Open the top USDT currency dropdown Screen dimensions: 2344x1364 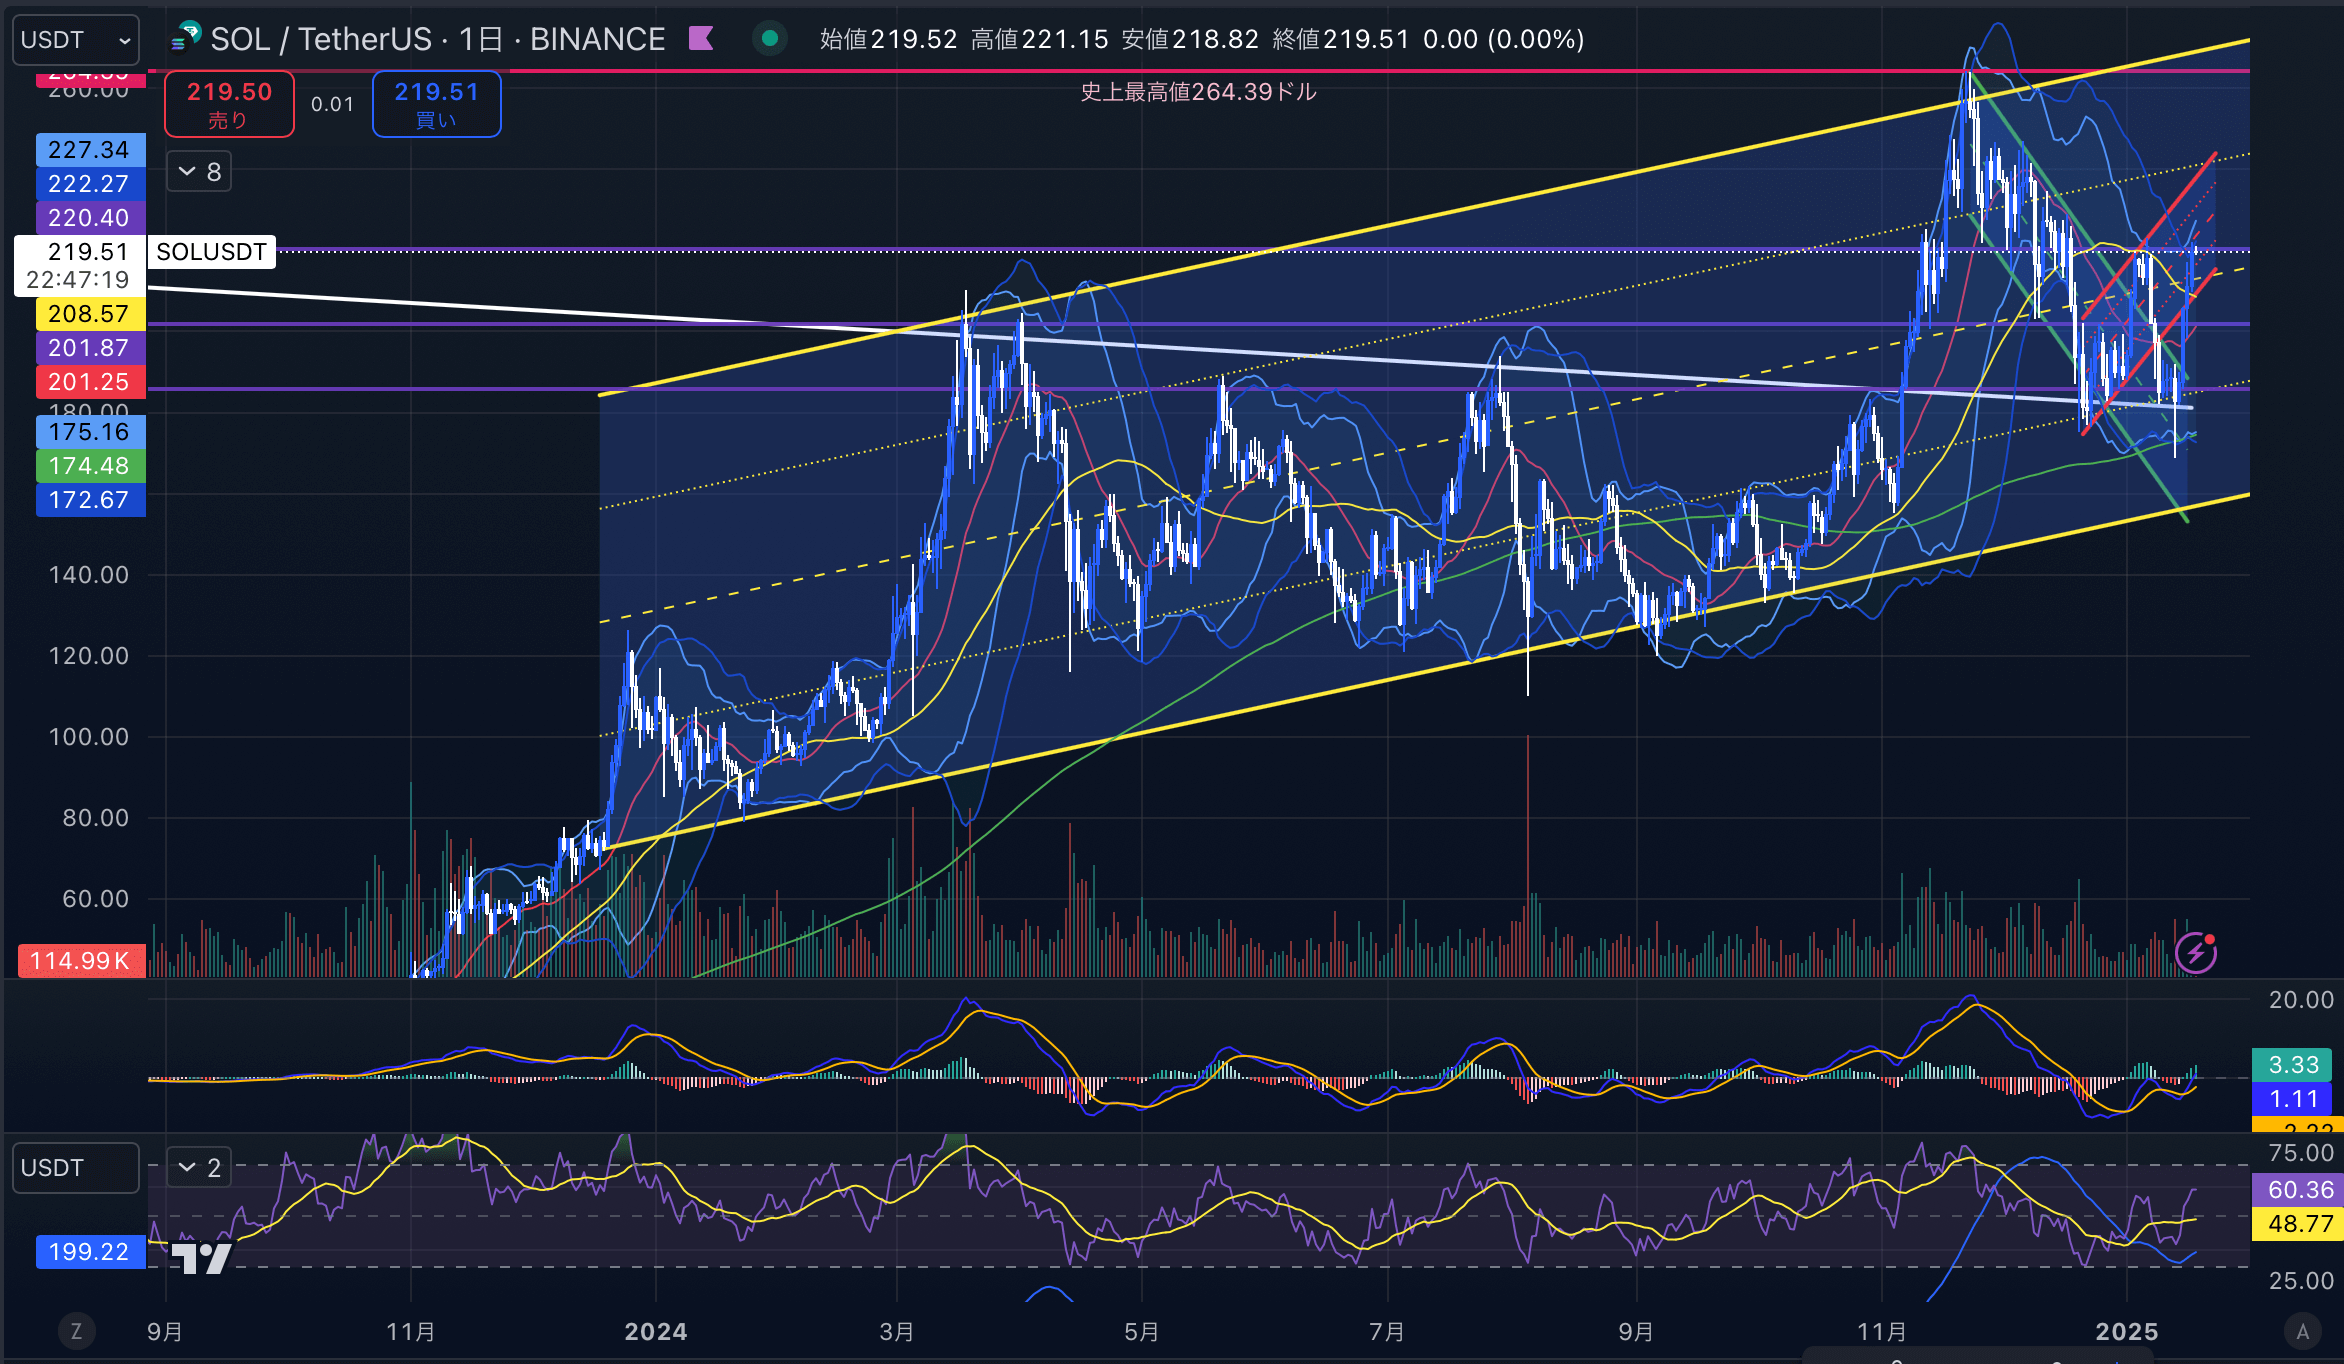[x=75, y=40]
